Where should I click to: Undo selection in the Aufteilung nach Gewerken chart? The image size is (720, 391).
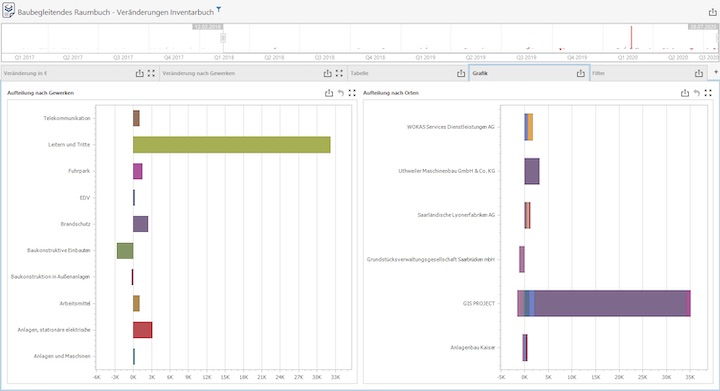pyautogui.click(x=341, y=93)
